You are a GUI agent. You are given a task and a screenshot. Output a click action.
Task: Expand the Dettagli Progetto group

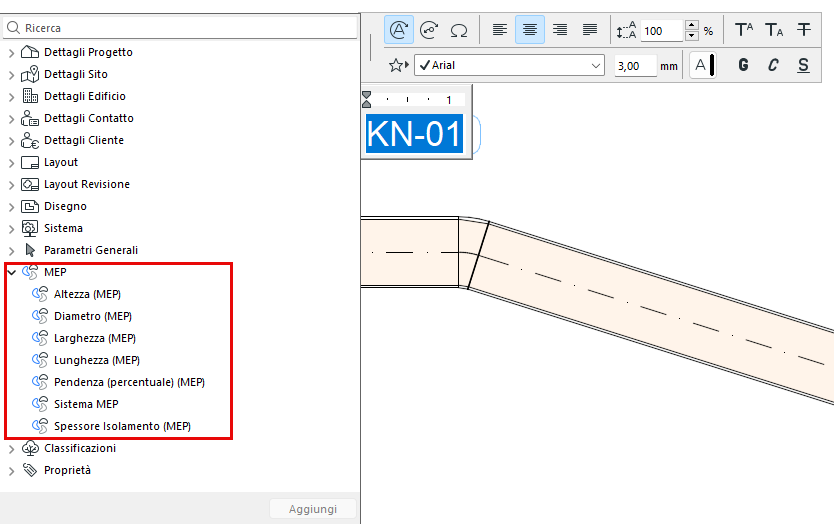click(12, 53)
